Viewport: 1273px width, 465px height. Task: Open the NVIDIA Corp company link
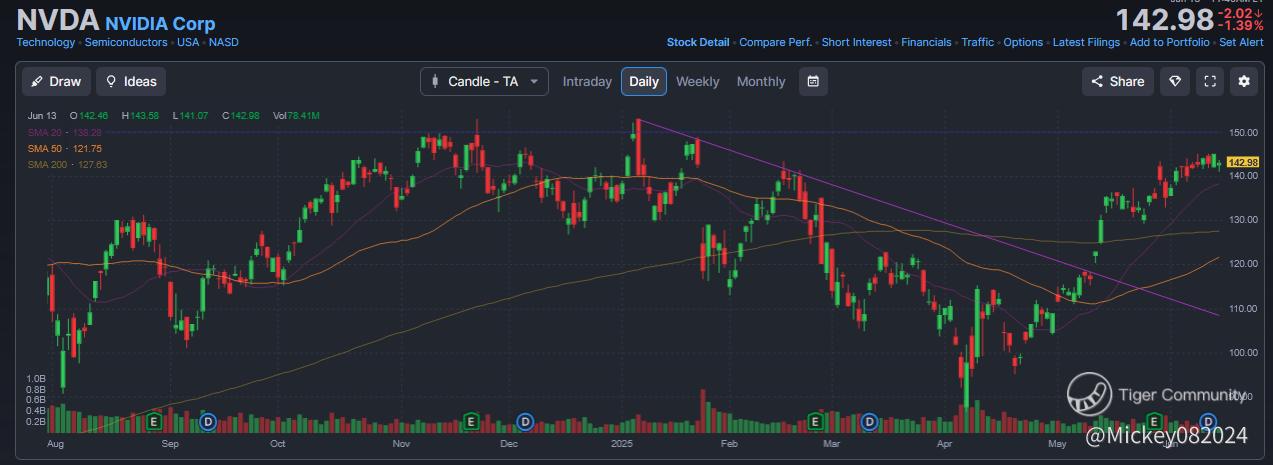(160, 23)
